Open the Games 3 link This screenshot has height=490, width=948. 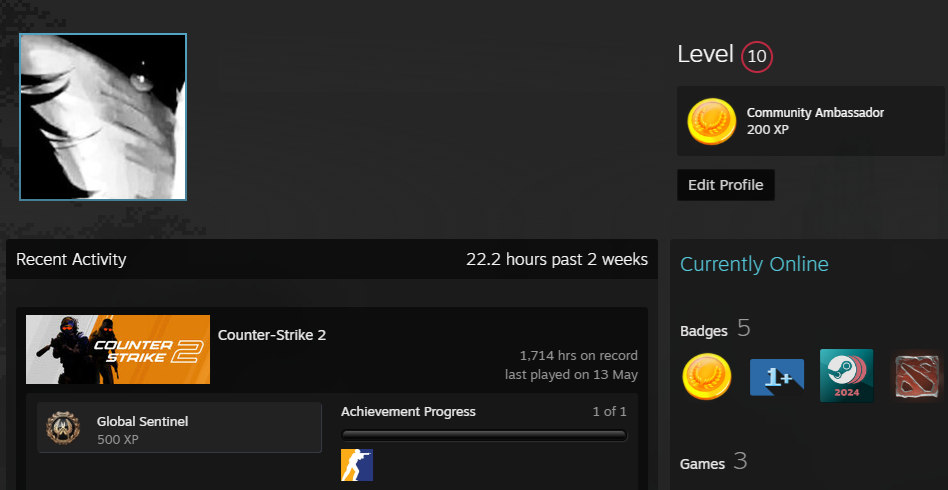(713, 463)
